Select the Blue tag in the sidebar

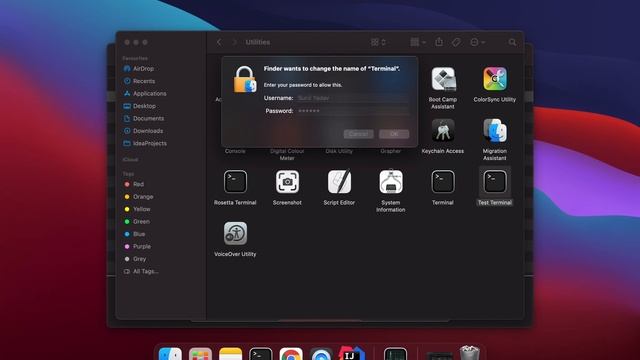tap(134, 234)
